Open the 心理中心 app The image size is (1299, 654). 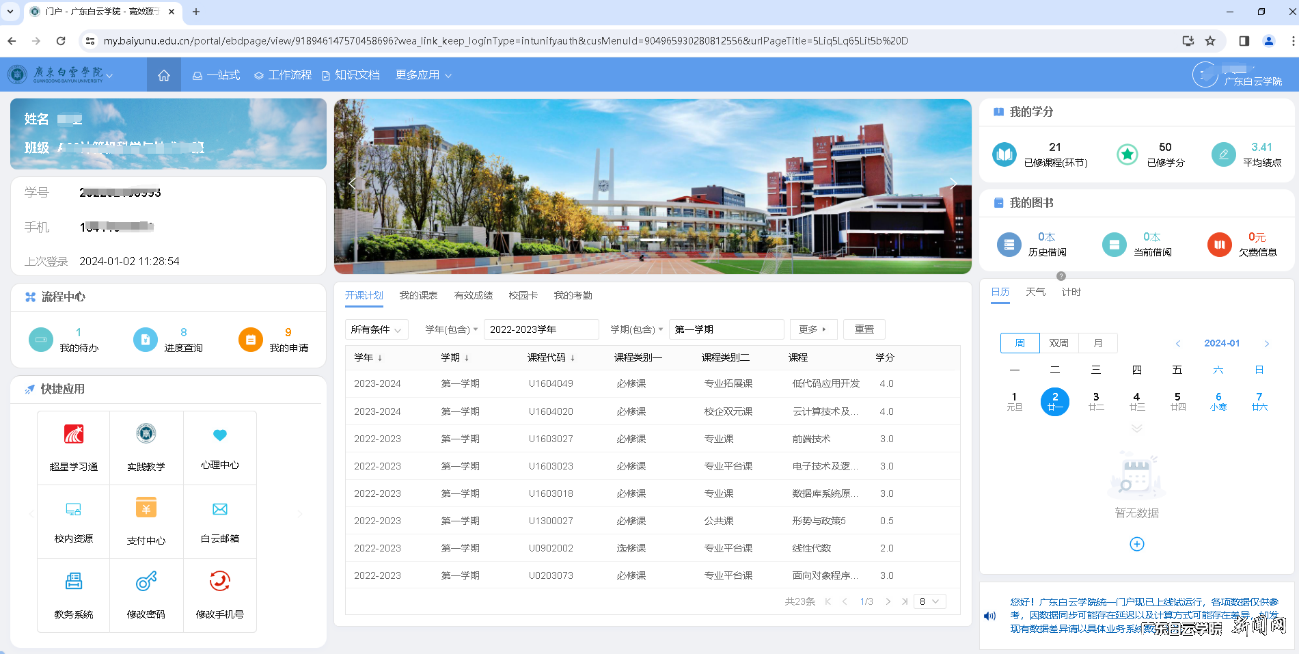click(220, 447)
